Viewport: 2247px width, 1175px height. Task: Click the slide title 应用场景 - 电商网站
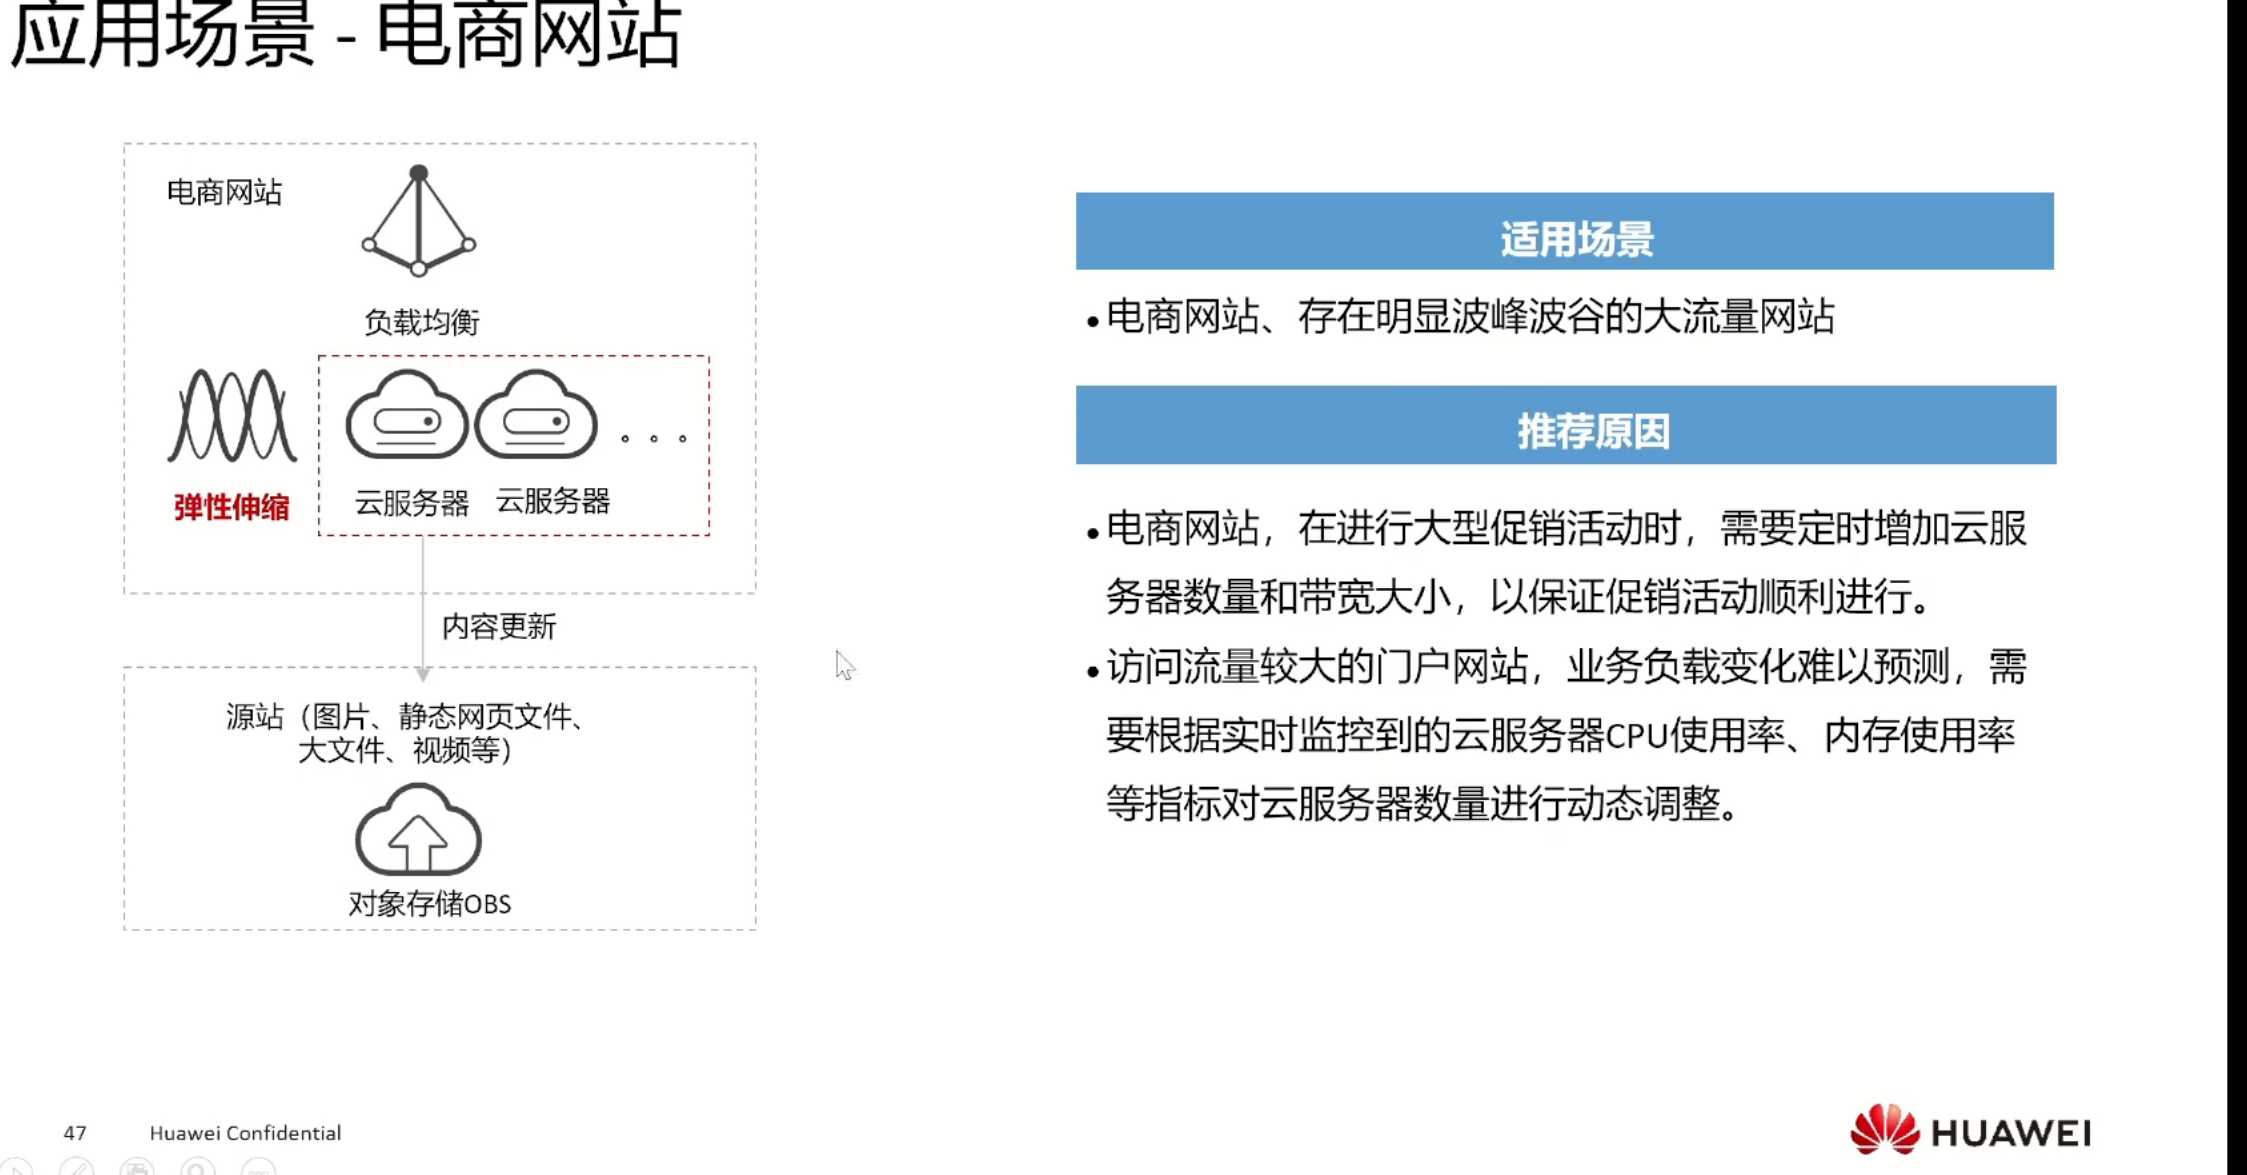(x=346, y=34)
